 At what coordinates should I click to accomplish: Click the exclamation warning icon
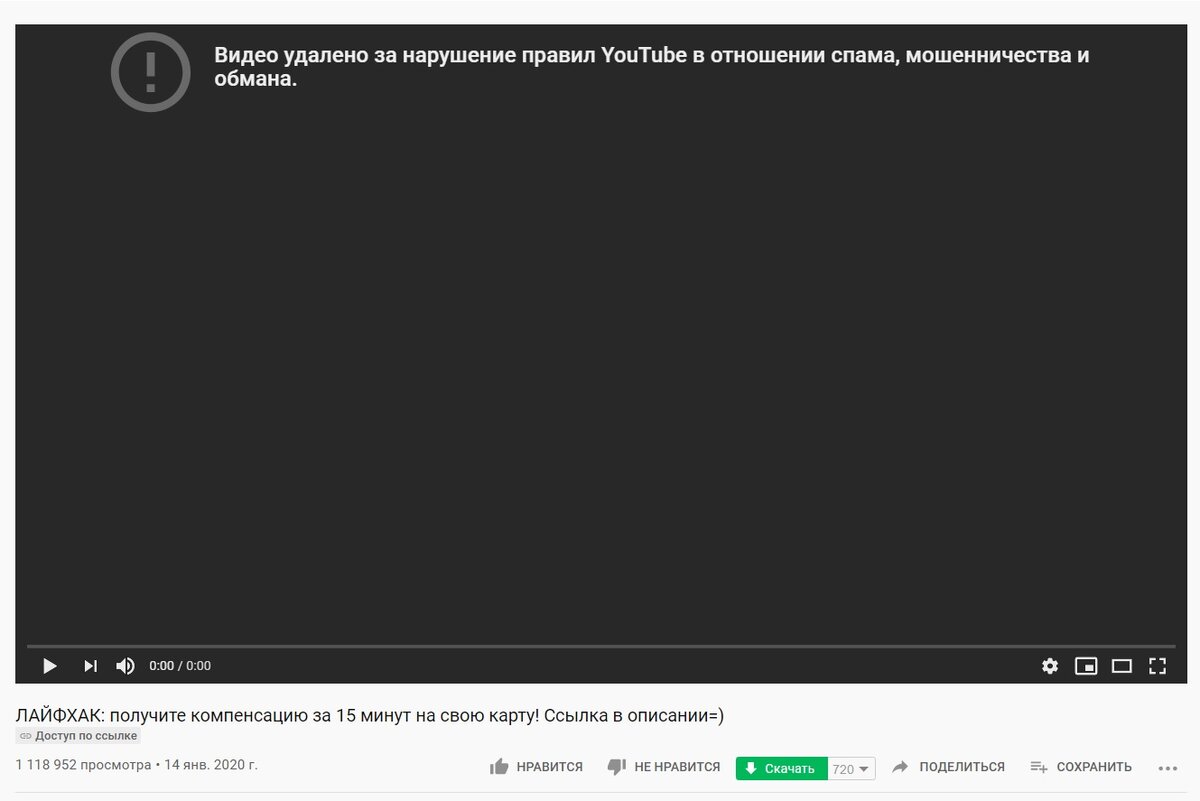(150, 70)
